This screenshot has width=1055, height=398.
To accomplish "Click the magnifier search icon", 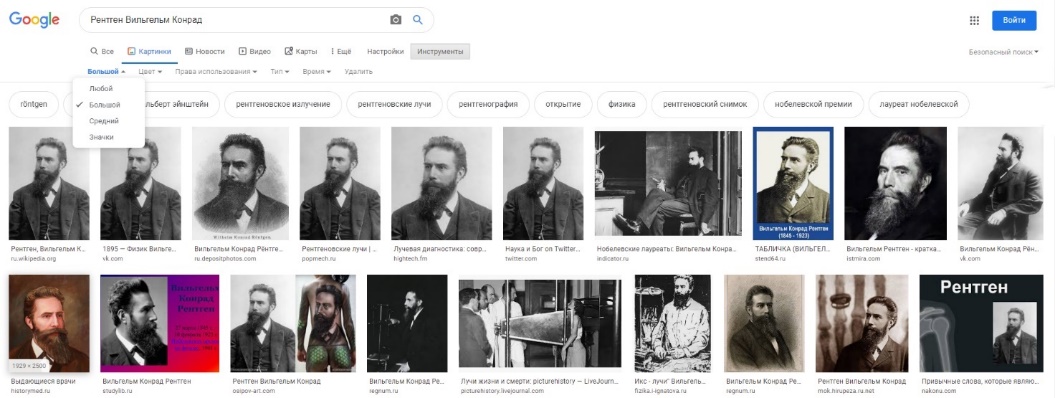I will [x=418, y=20].
